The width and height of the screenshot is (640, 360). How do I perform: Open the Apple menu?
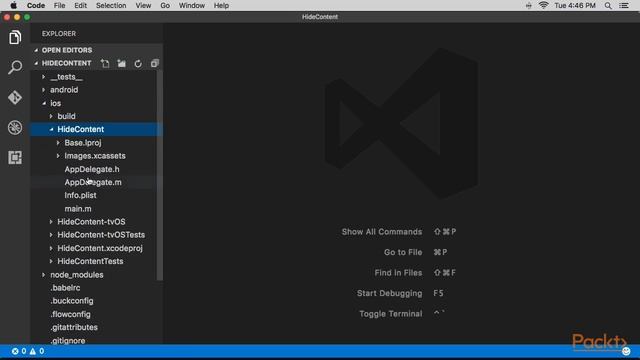pos(13,5)
